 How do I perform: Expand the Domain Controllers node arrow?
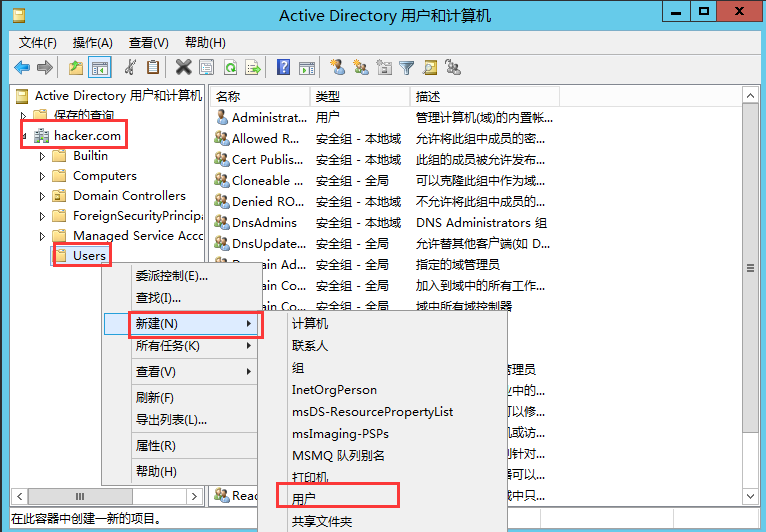click(x=42, y=196)
